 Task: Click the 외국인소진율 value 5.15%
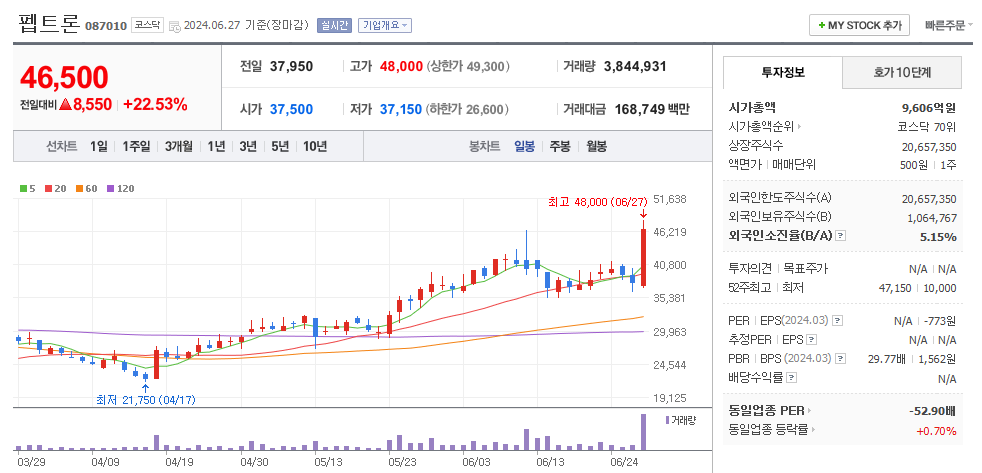tap(938, 237)
